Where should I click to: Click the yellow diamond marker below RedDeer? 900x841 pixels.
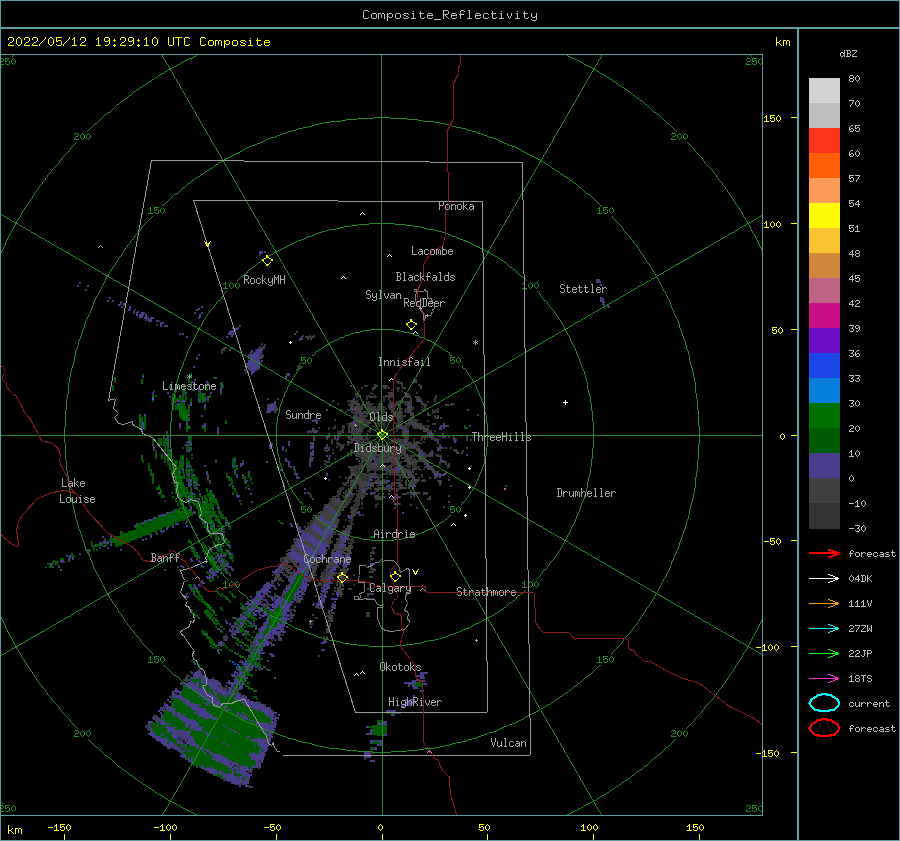(412, 325)
